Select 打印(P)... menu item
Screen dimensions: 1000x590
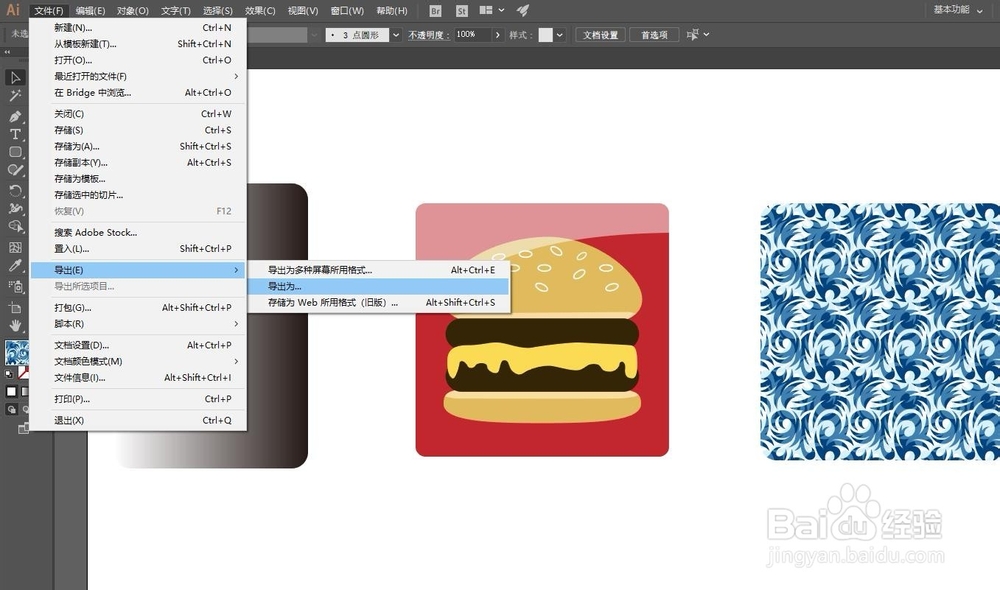click(x=138, y=399)
